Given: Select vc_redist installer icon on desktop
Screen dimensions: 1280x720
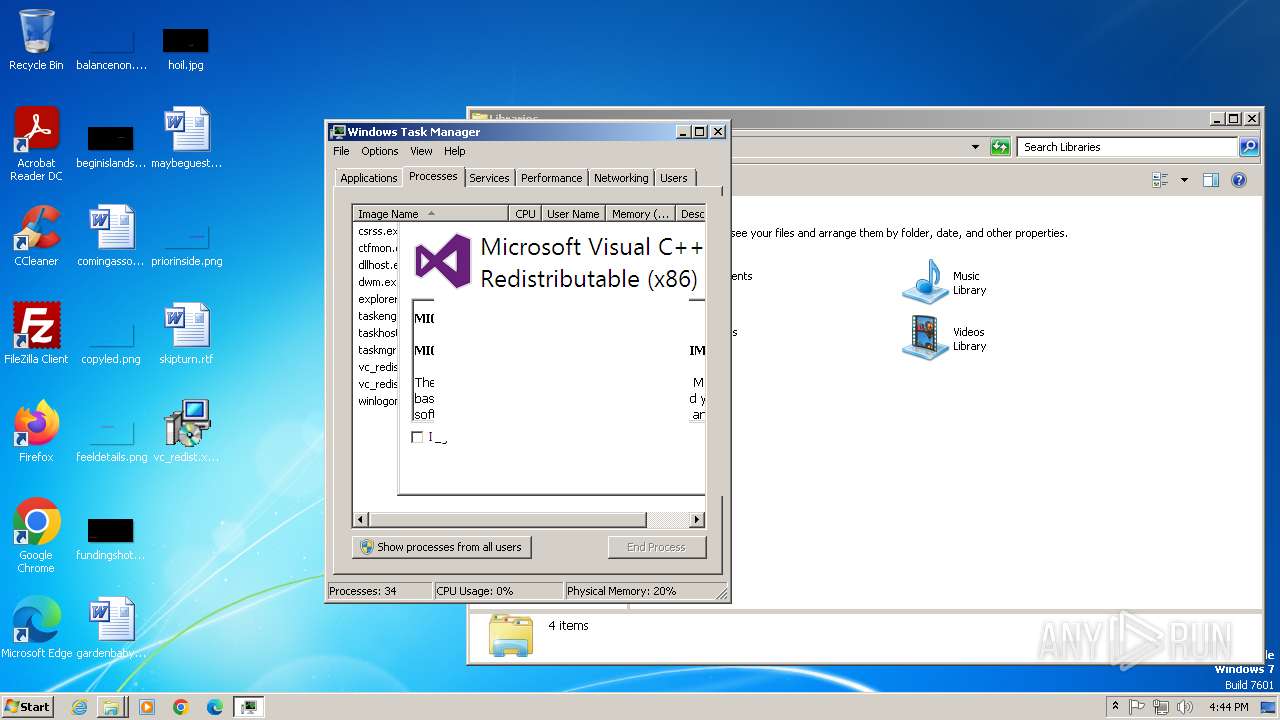Looking at the screenshot, I should [186, 432].
